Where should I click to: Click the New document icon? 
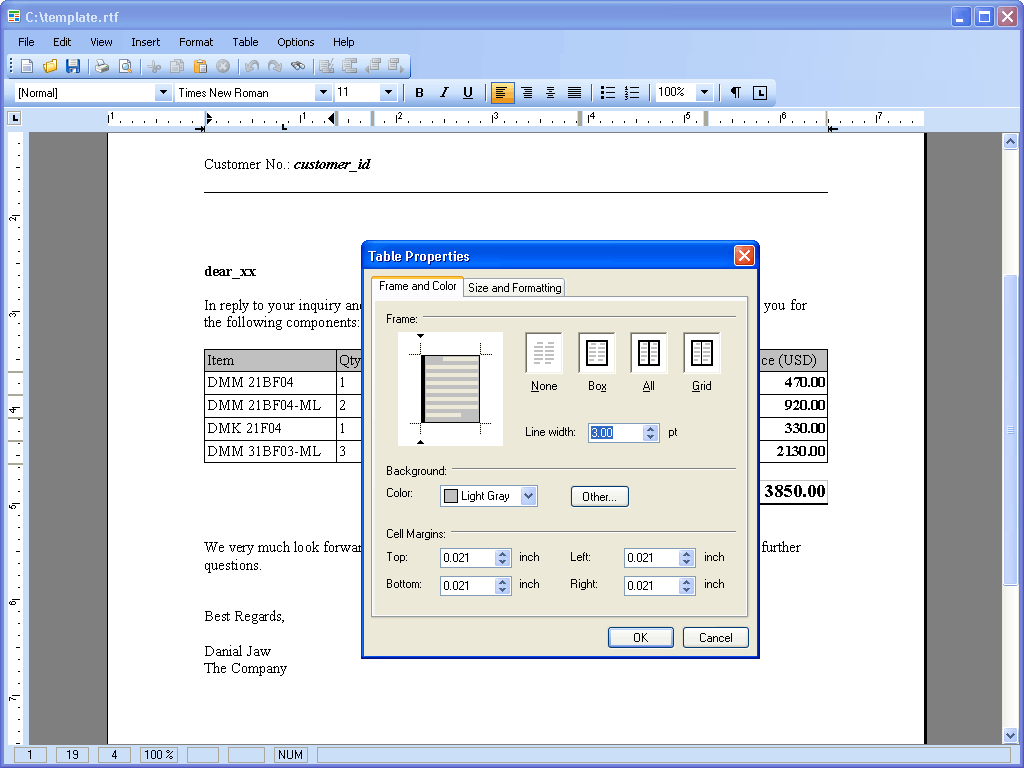click(27, 66)
